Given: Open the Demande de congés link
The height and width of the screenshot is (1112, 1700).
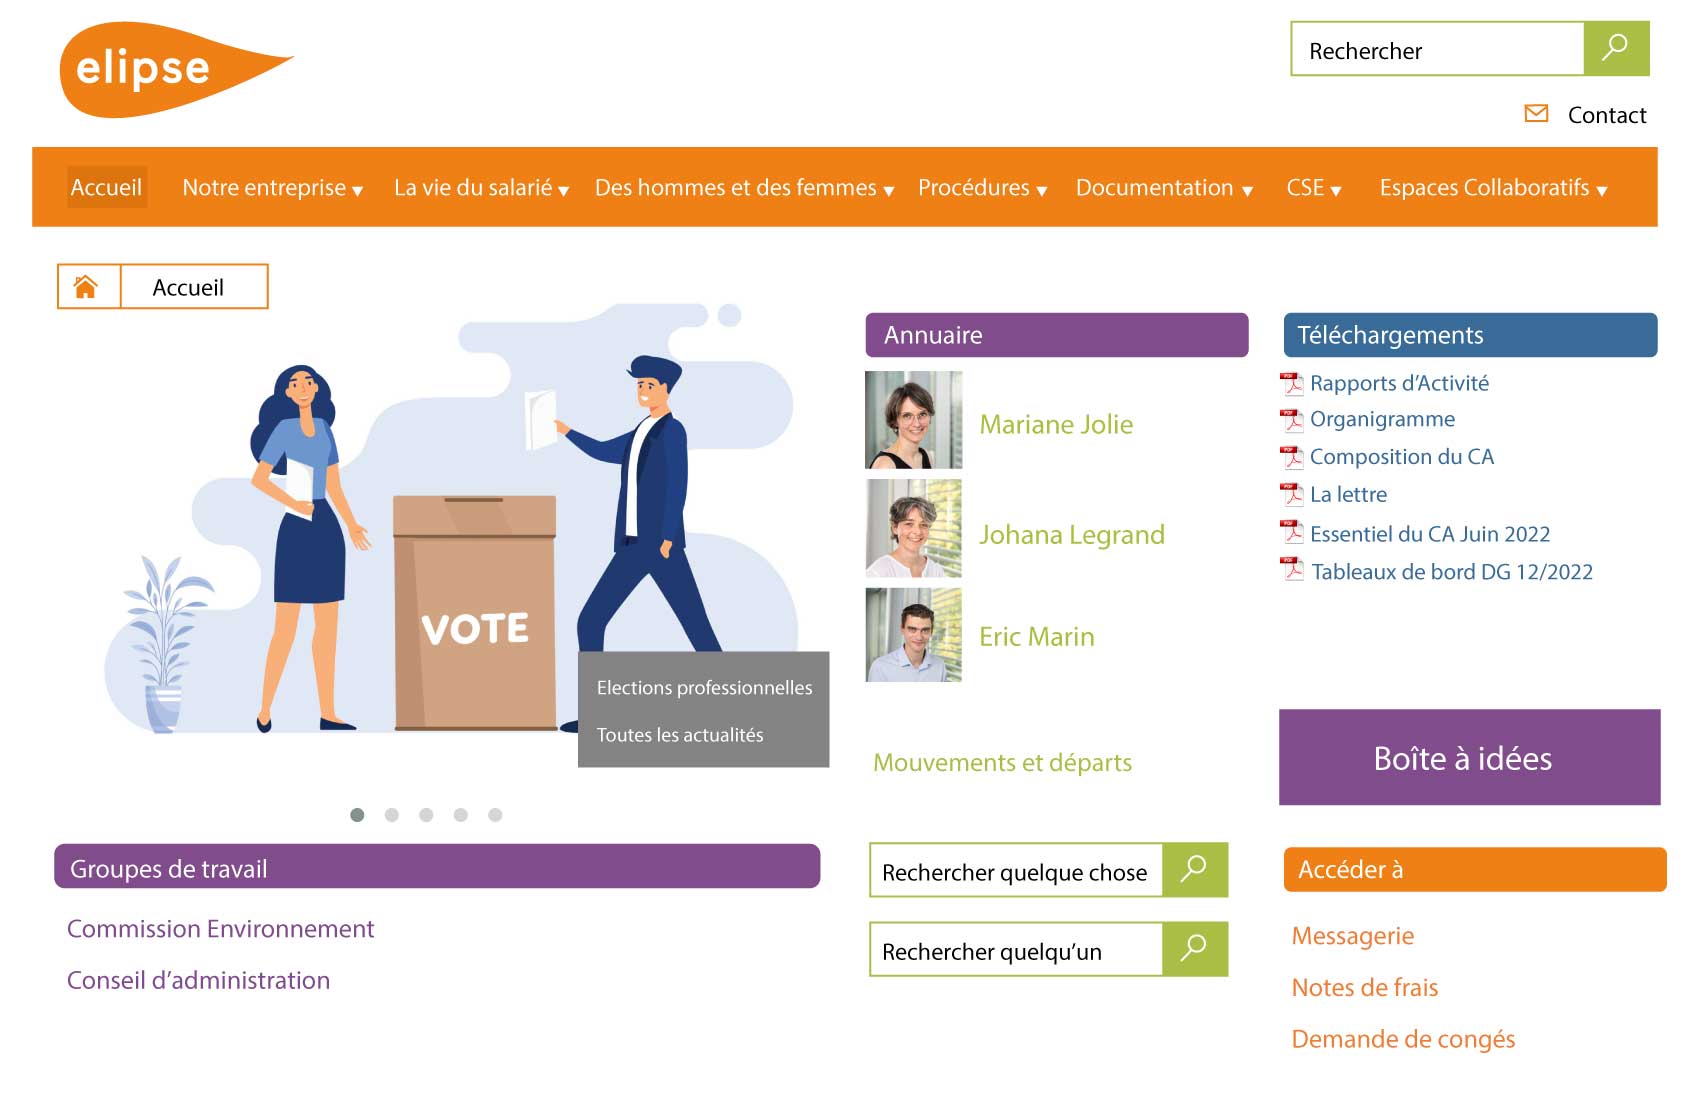Looking at the screenshot, I should [1403, 1039].
